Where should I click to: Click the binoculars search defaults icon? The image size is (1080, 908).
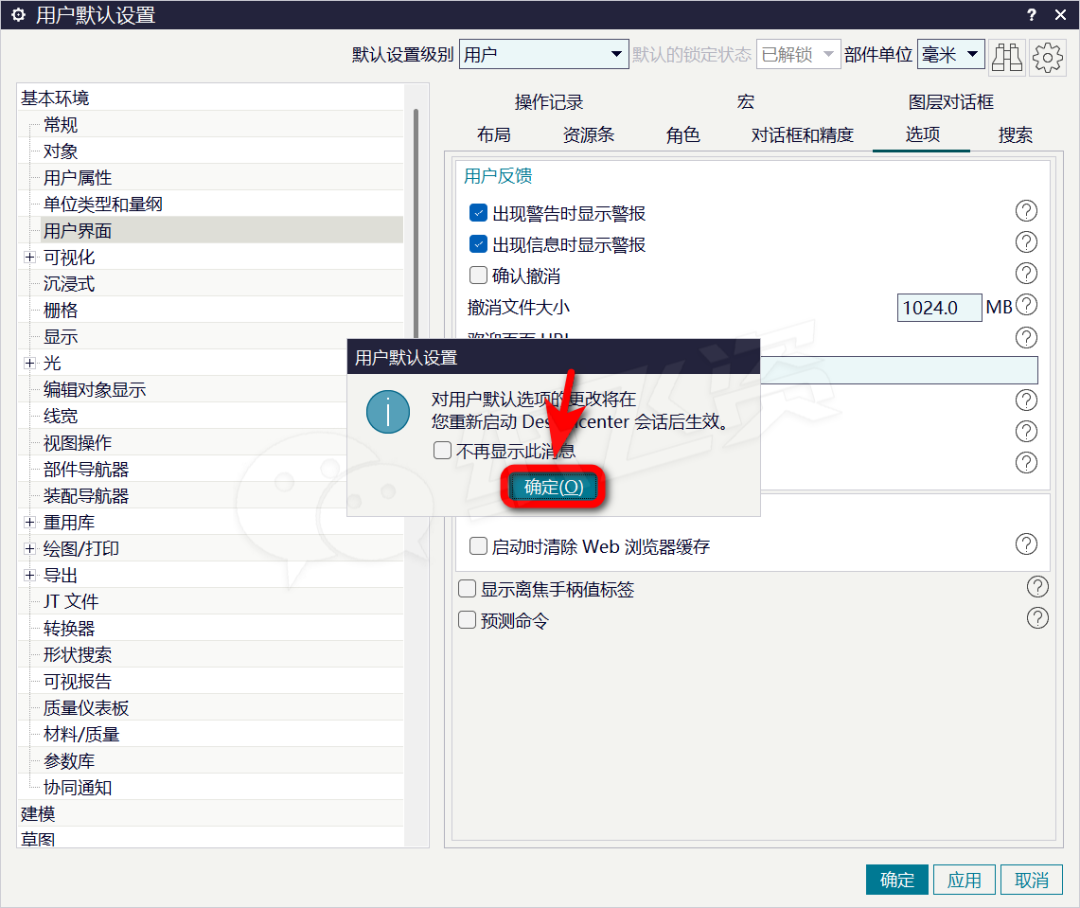(x=1007, y=57)
